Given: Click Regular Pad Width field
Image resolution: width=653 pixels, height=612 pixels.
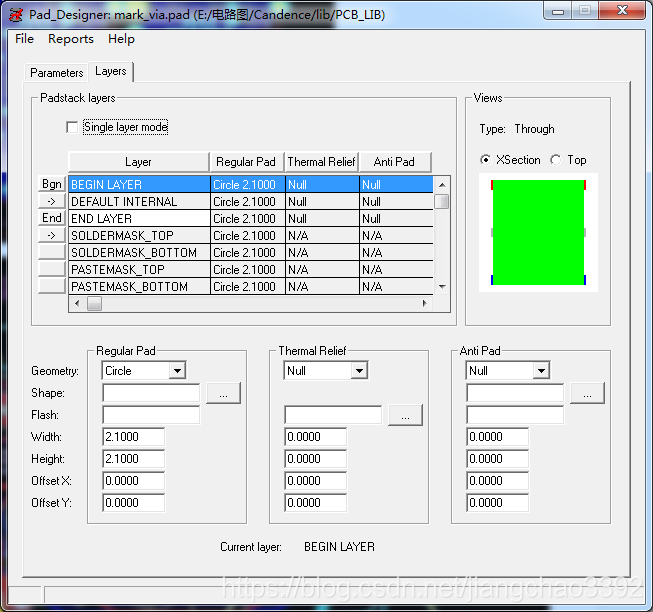Looking at the screenshot, I should 133,437.
